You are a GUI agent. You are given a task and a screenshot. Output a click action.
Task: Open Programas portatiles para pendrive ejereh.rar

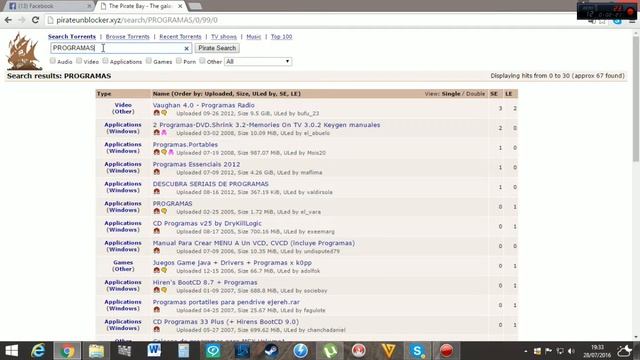point(226,302)
